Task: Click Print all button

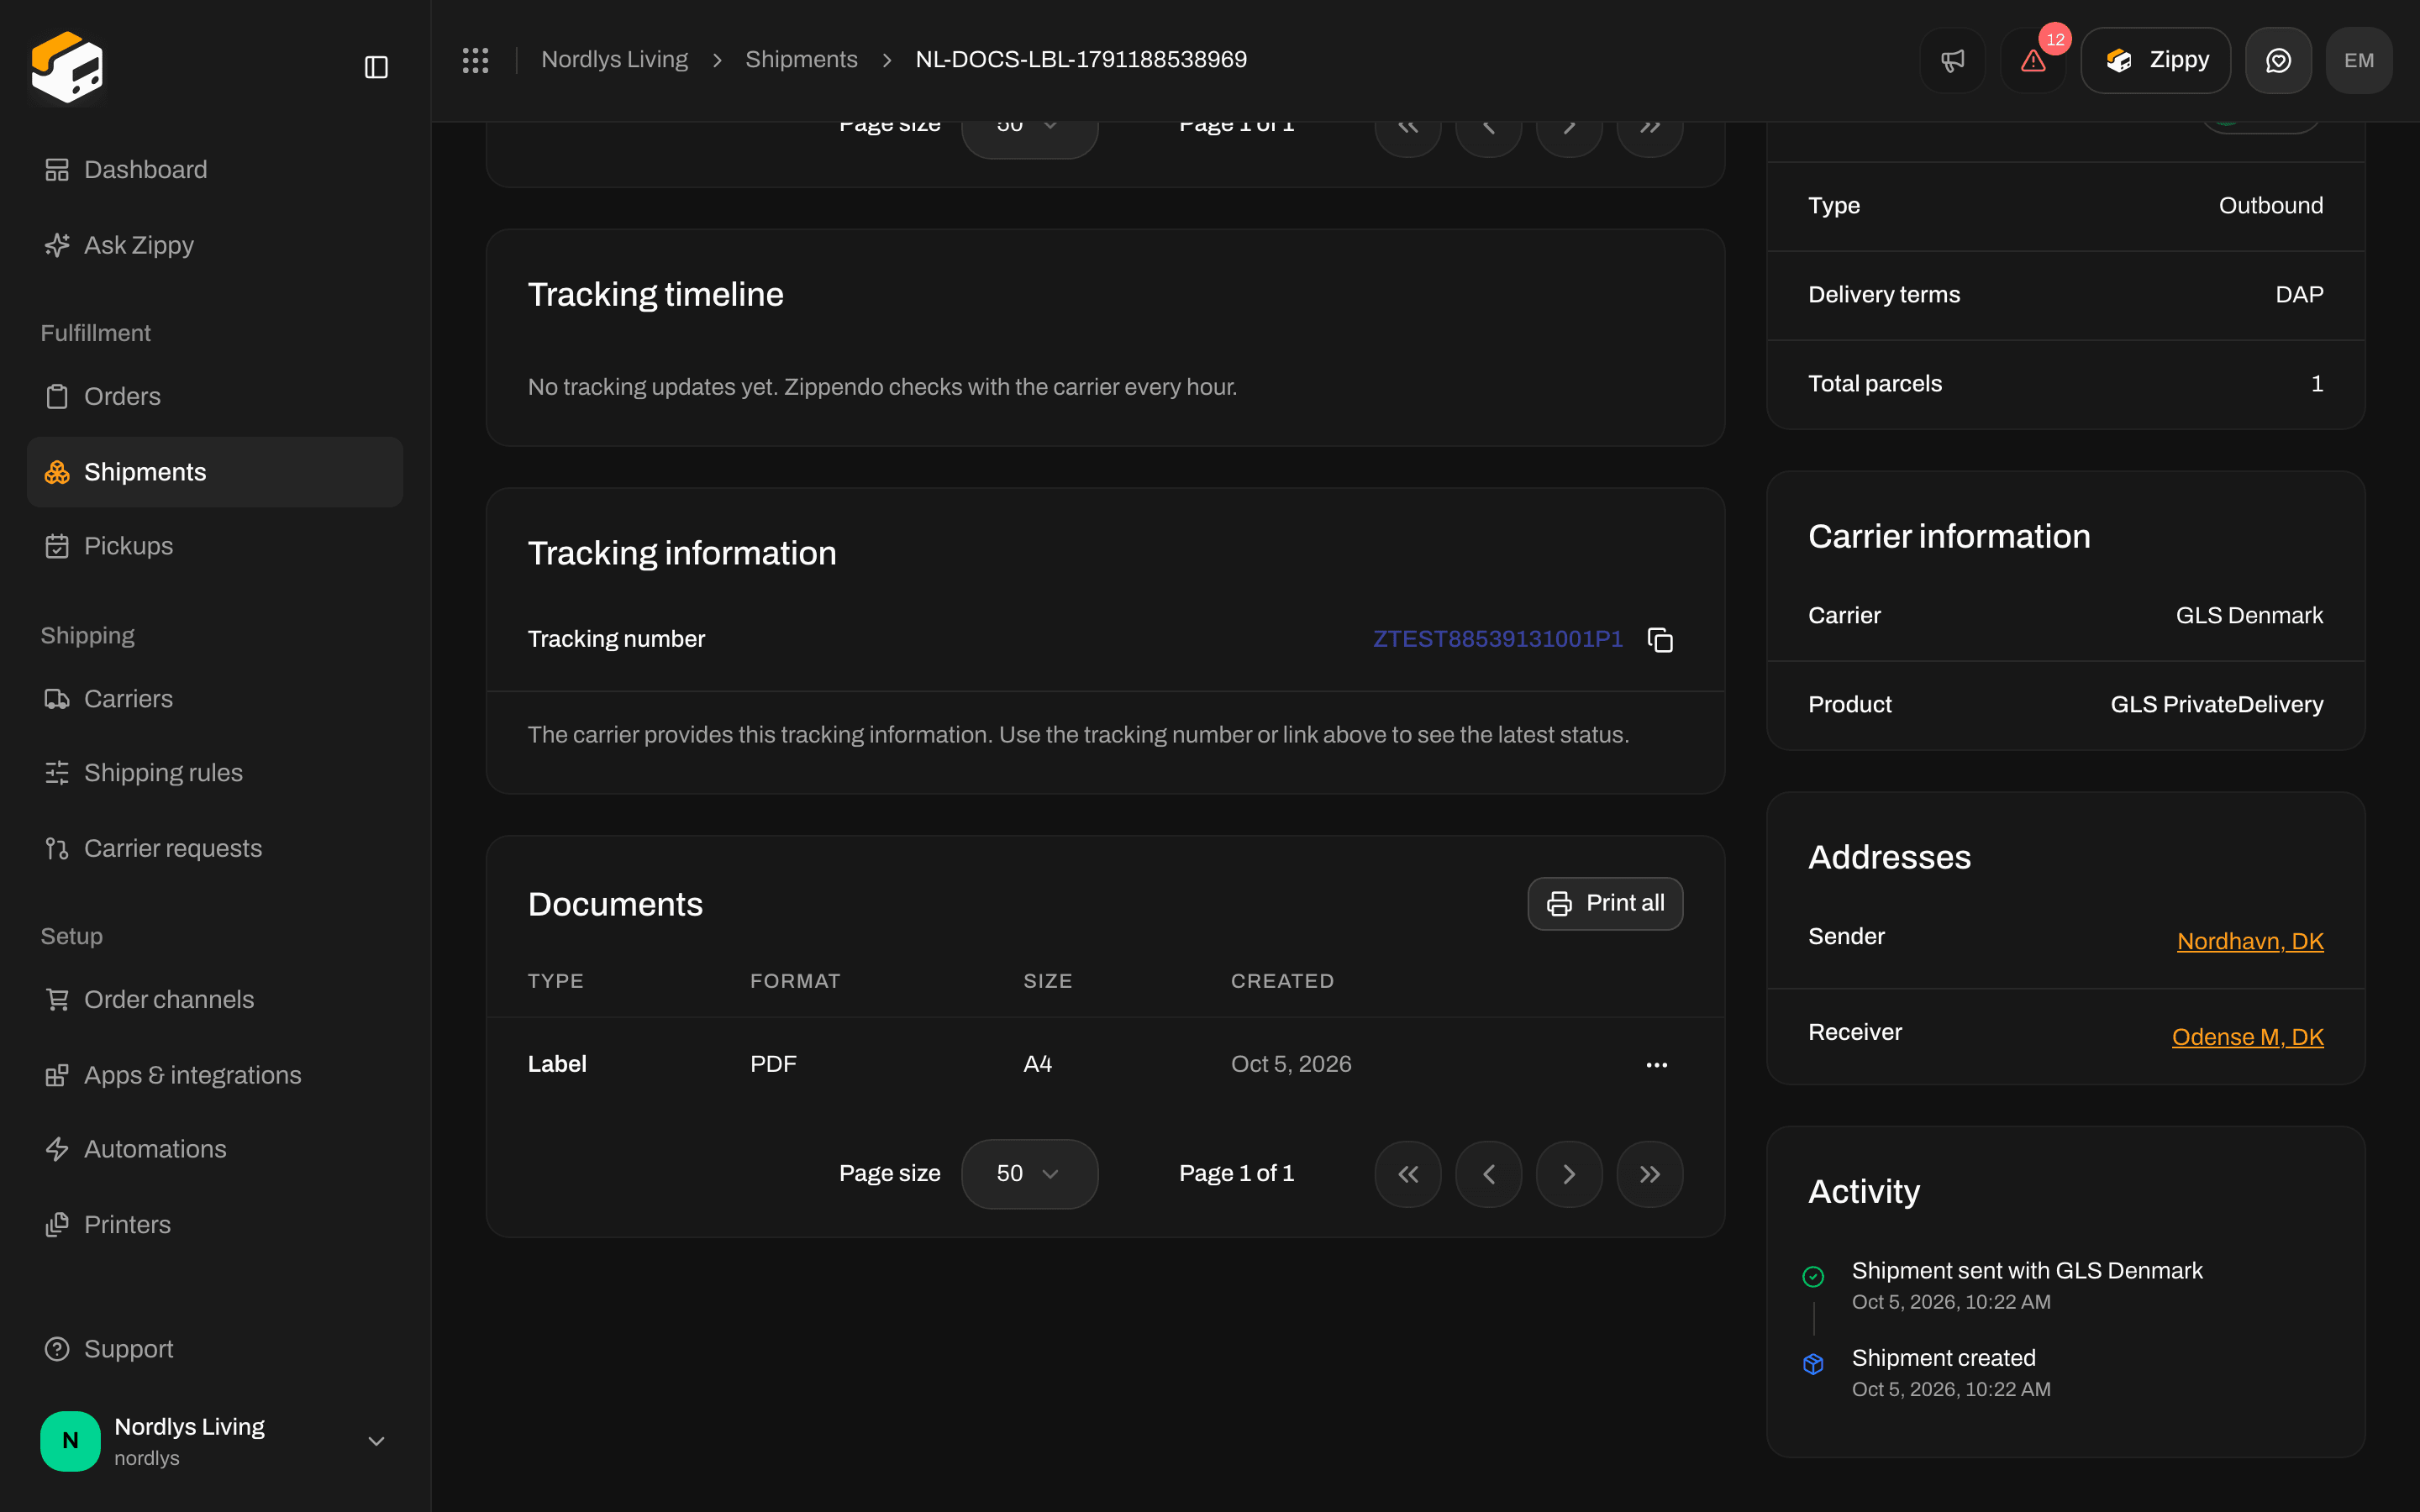Action: pos(1605,903)
